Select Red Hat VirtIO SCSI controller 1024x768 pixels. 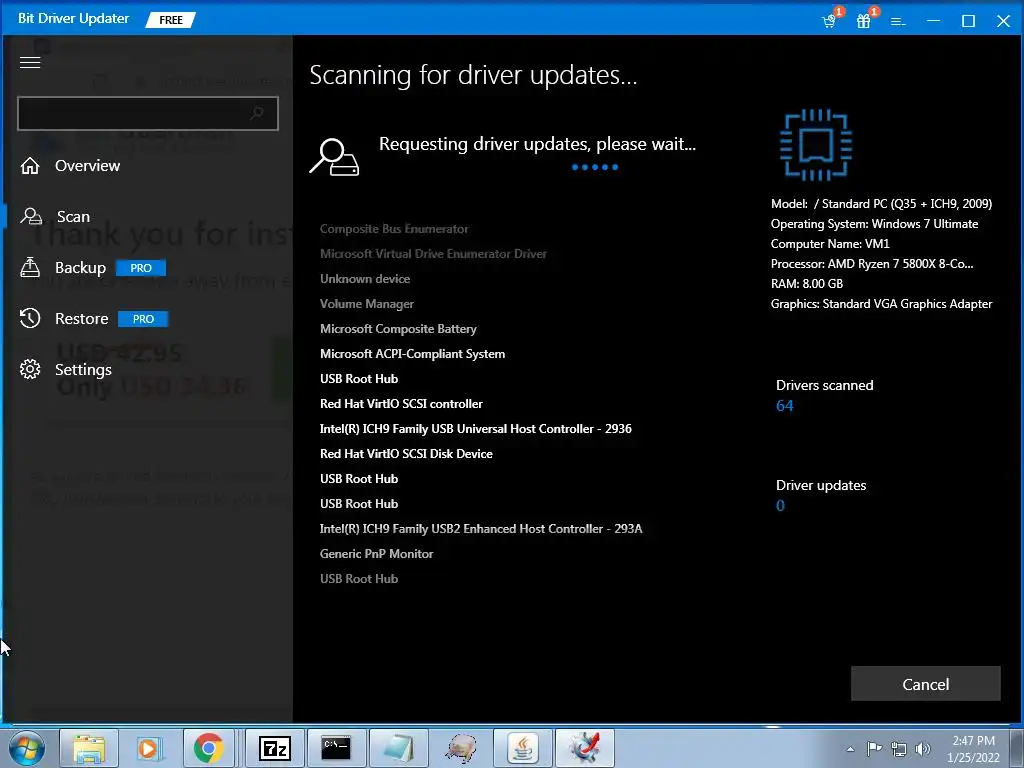pyautogui.click(x=401, y=404)
